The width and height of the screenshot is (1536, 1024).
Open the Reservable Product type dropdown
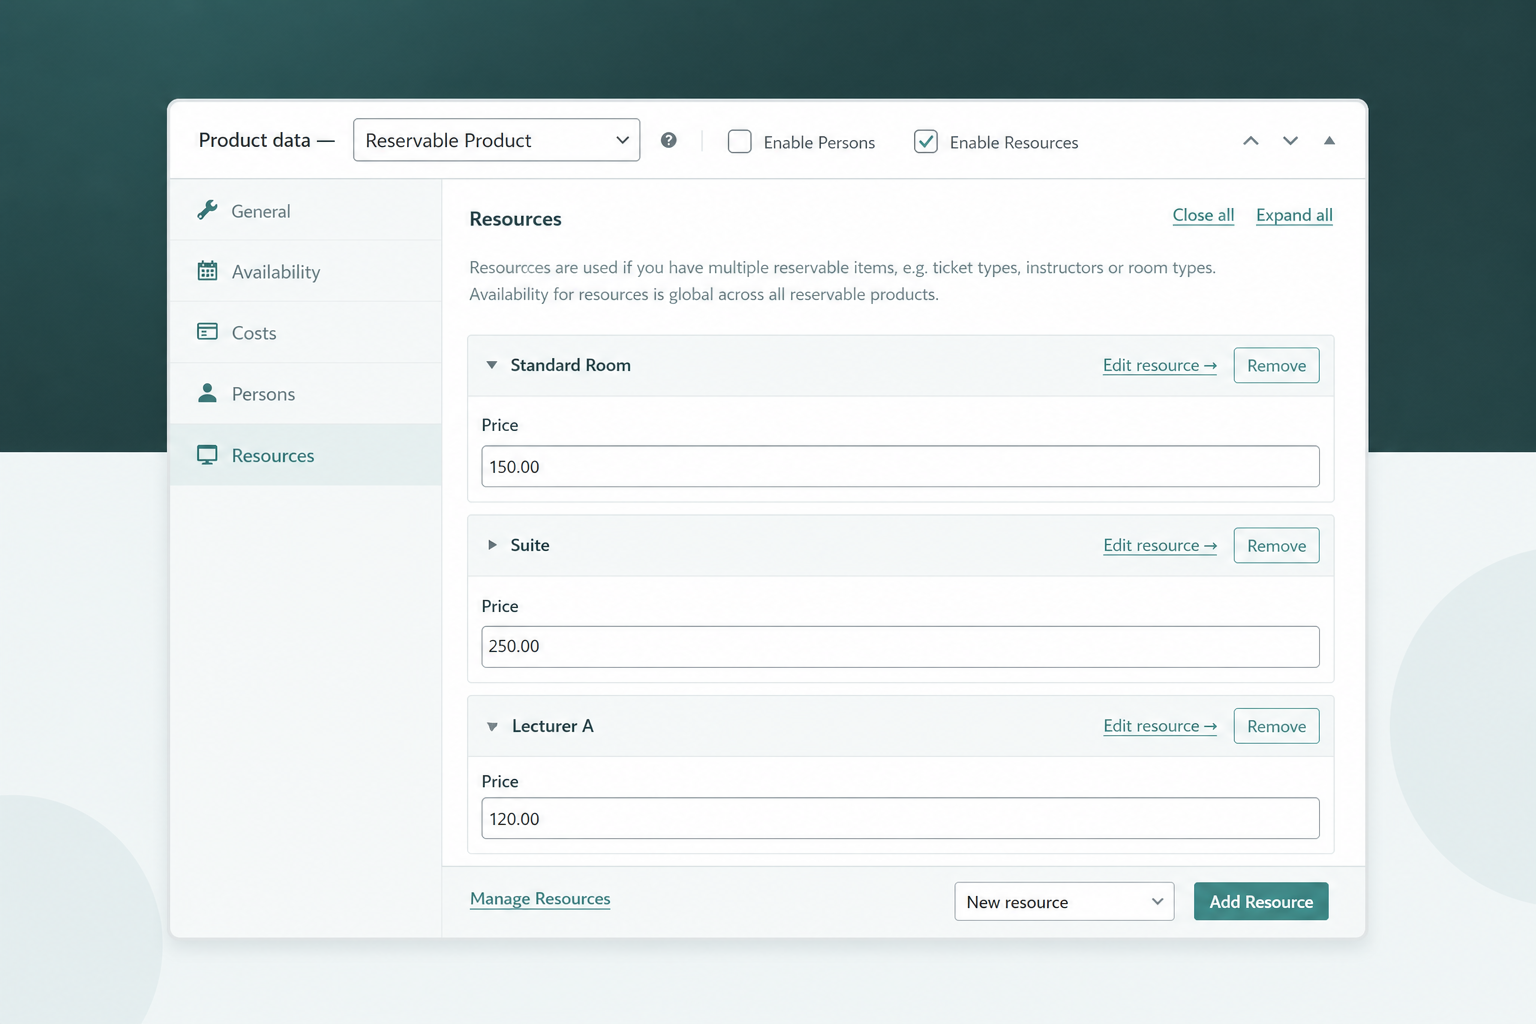click(x=496, y=140)
